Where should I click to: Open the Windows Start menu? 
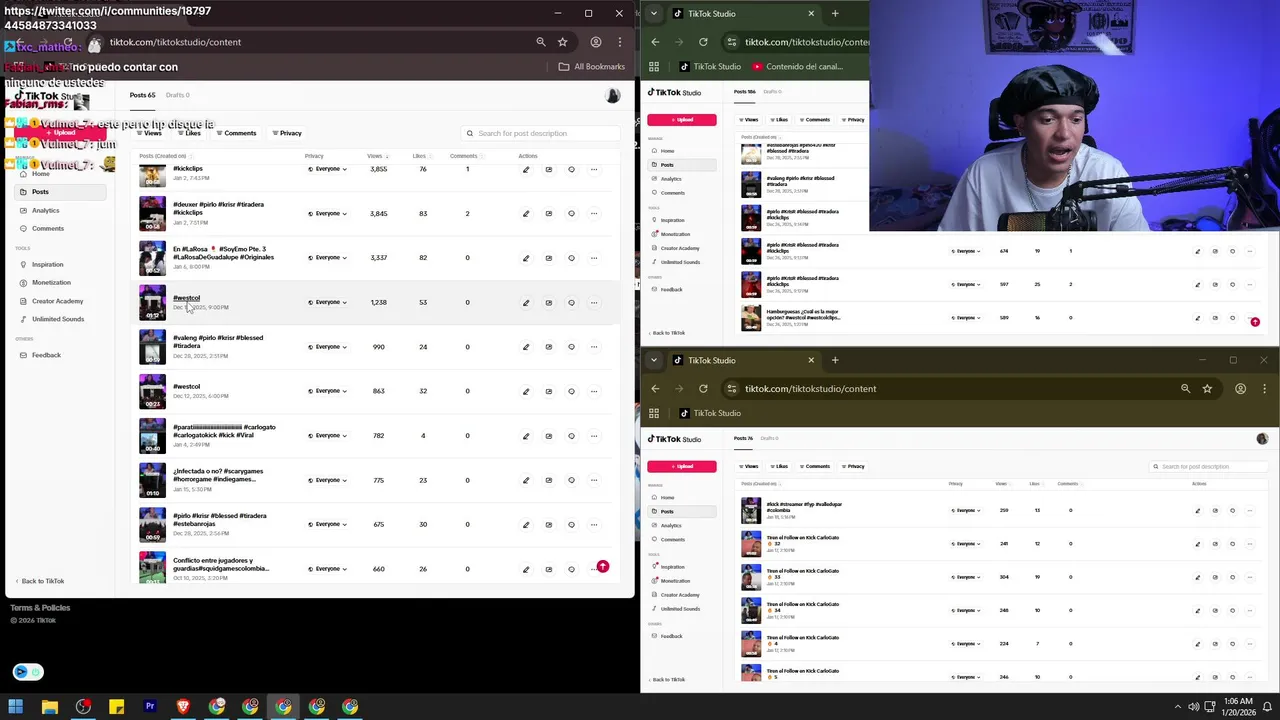pyautogui.click(x=16, y=707)
